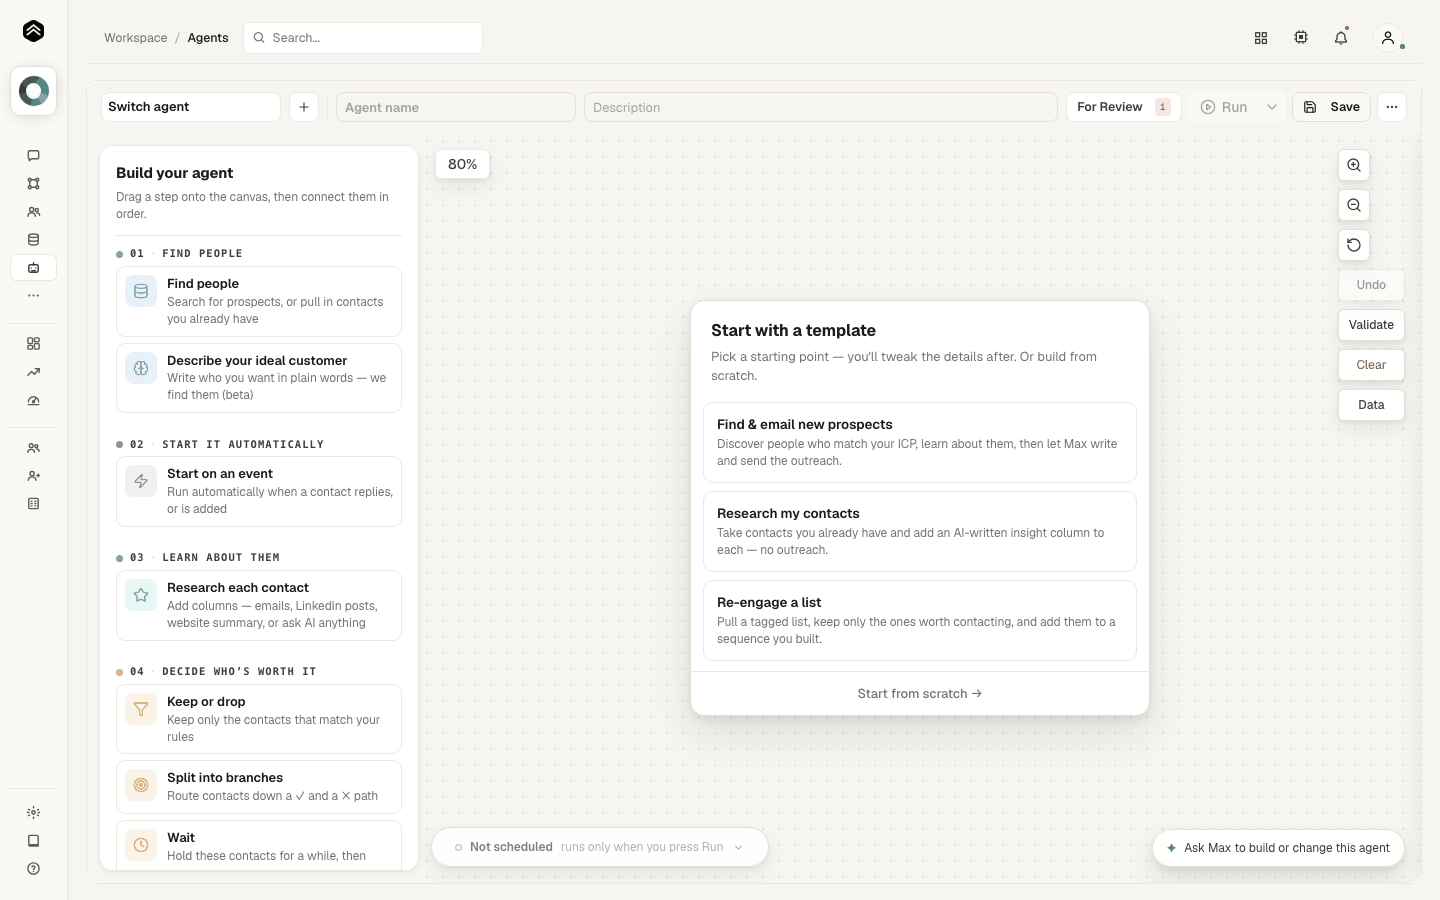Viewport: 1440px width, 900px height.
Task: Expand the sidebar's three-dot more menu
Action: point(33,296)
